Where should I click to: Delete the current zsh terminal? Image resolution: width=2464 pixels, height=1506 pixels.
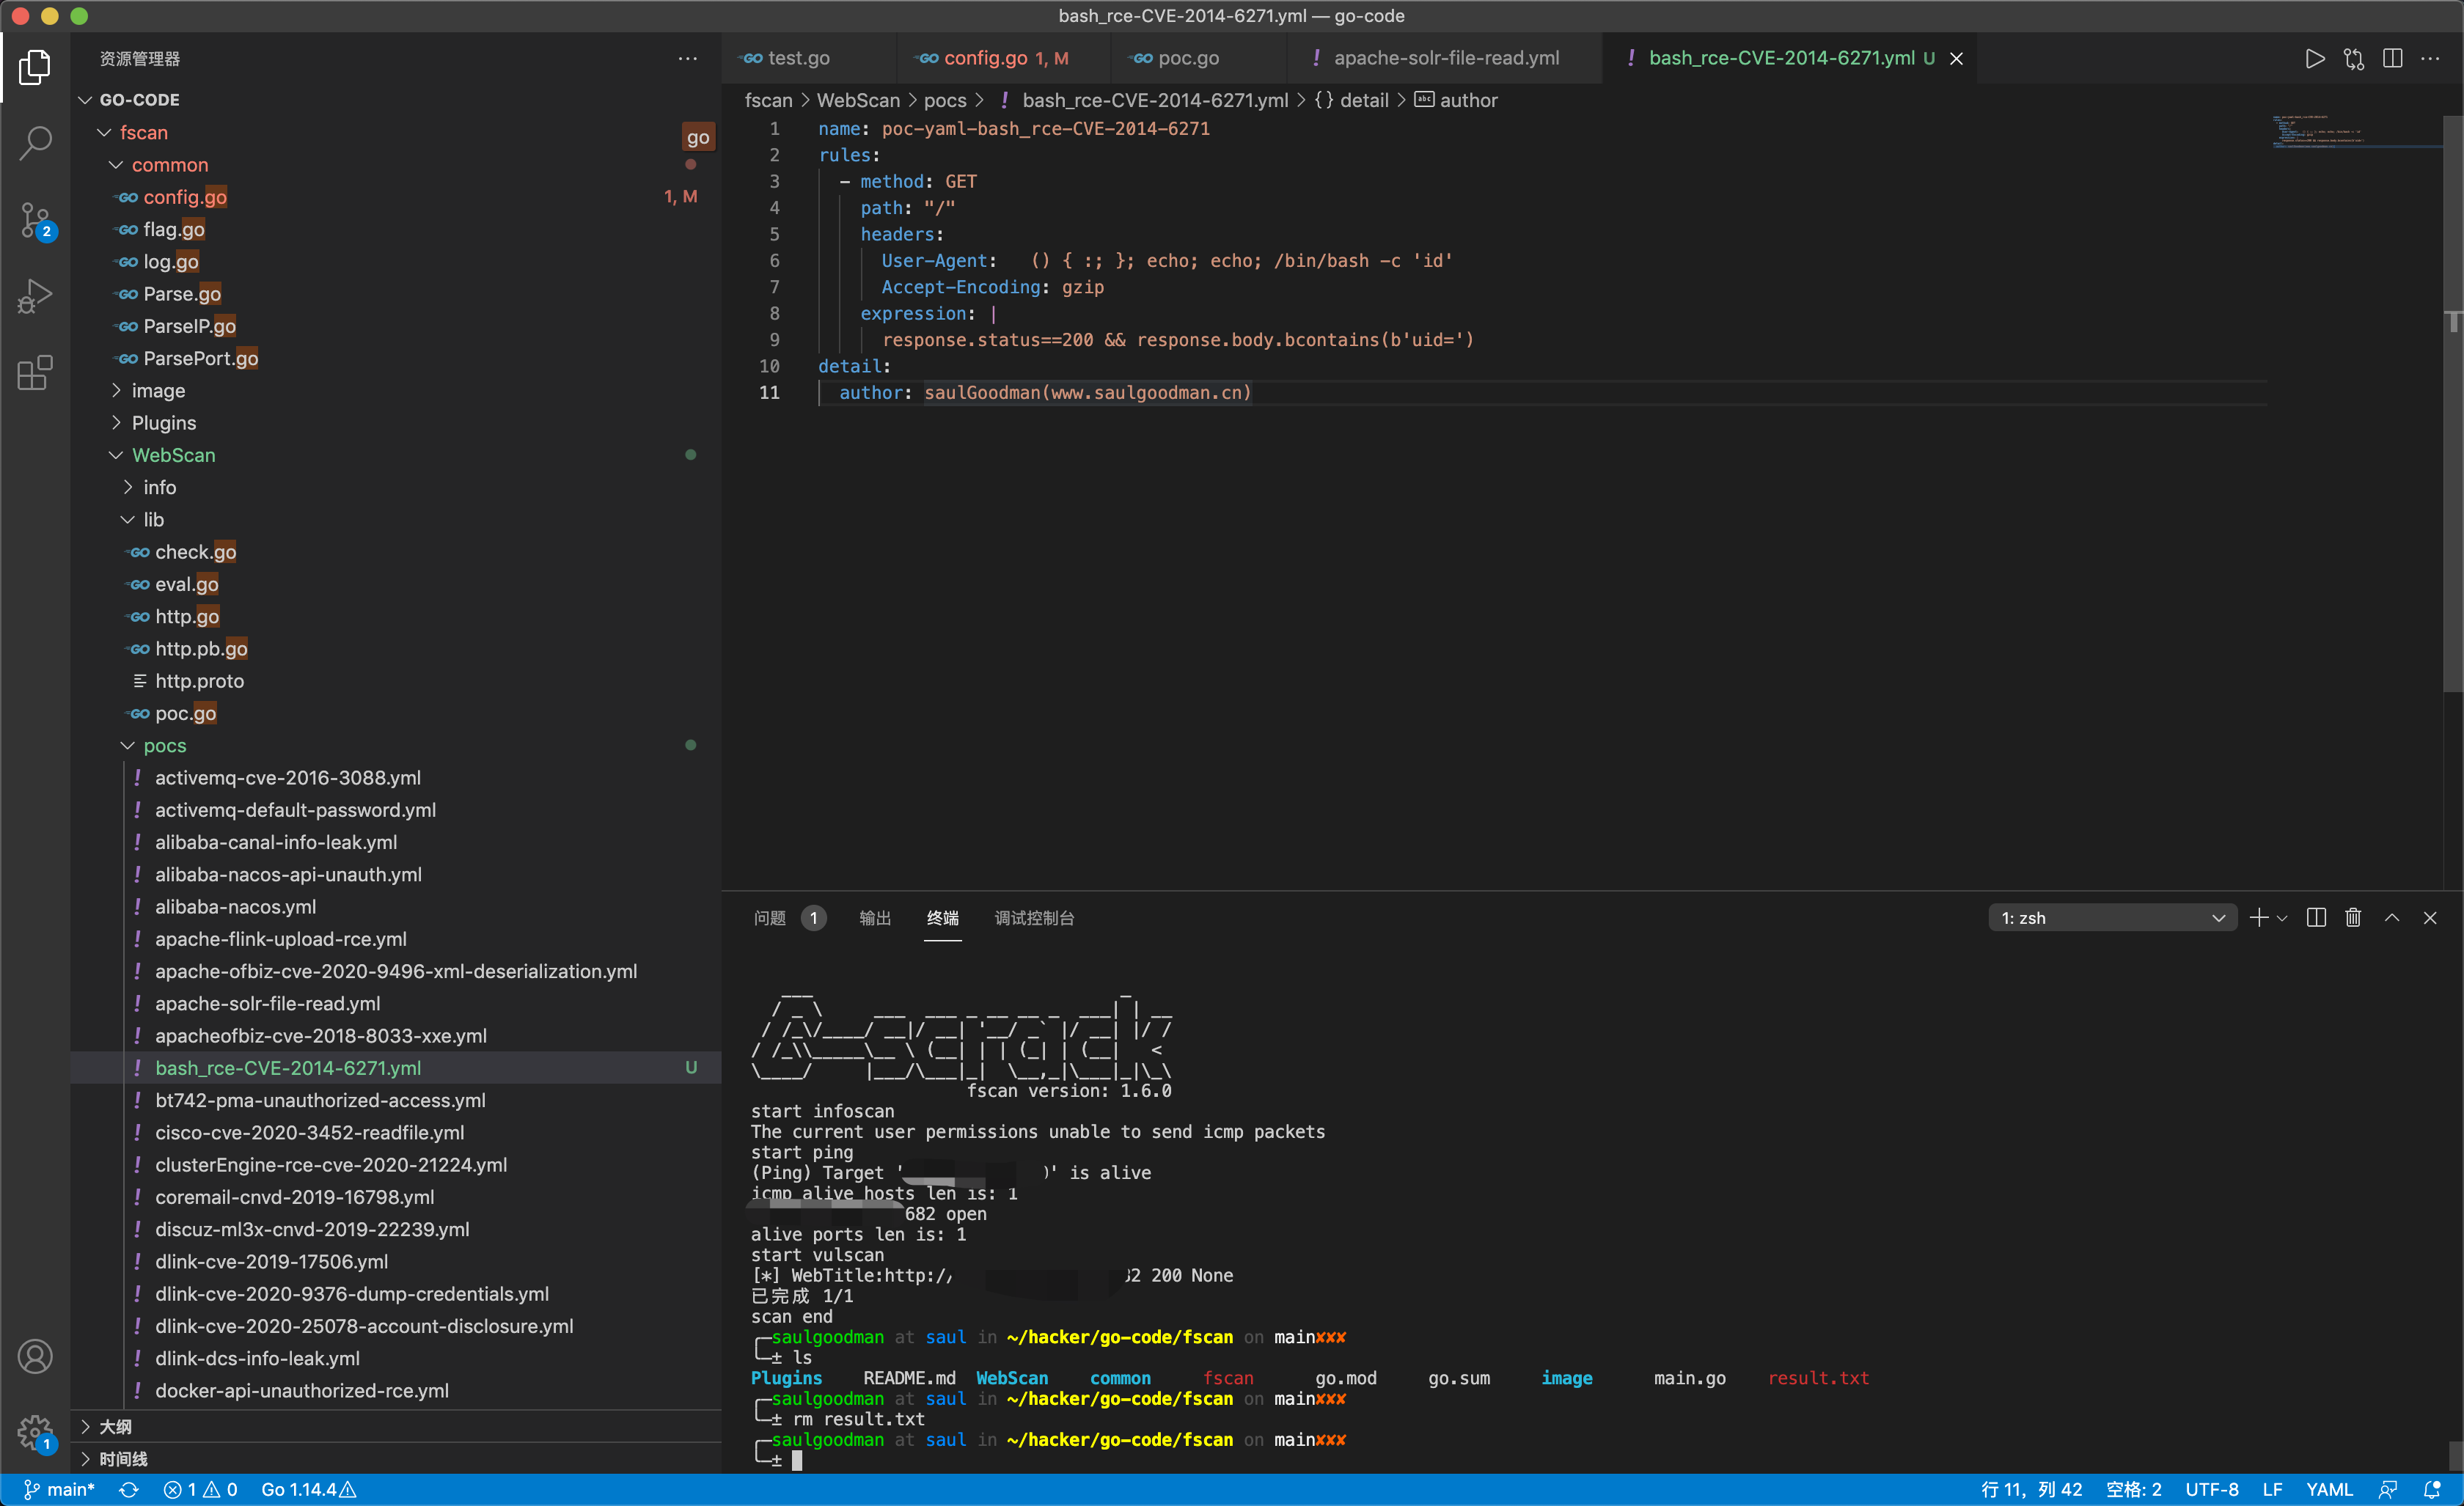(x=2353, y=917)
